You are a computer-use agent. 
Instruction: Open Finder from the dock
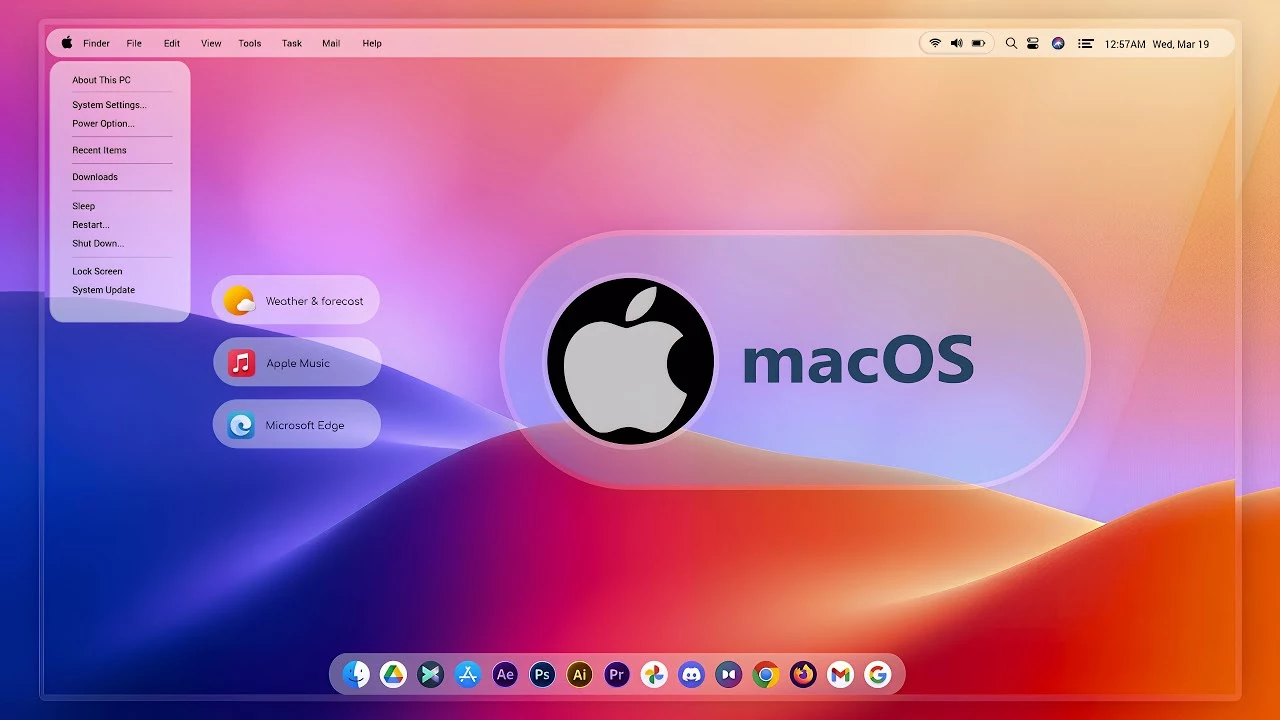pos(356,675)
